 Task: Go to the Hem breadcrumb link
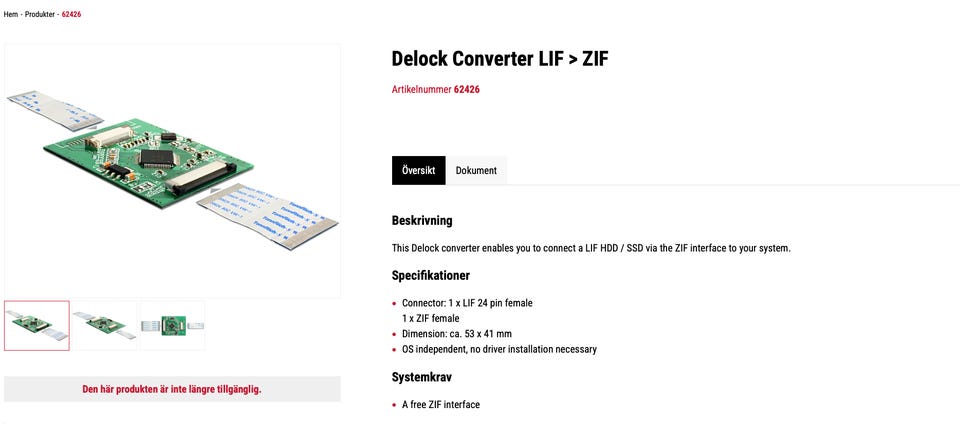(10, 14)
